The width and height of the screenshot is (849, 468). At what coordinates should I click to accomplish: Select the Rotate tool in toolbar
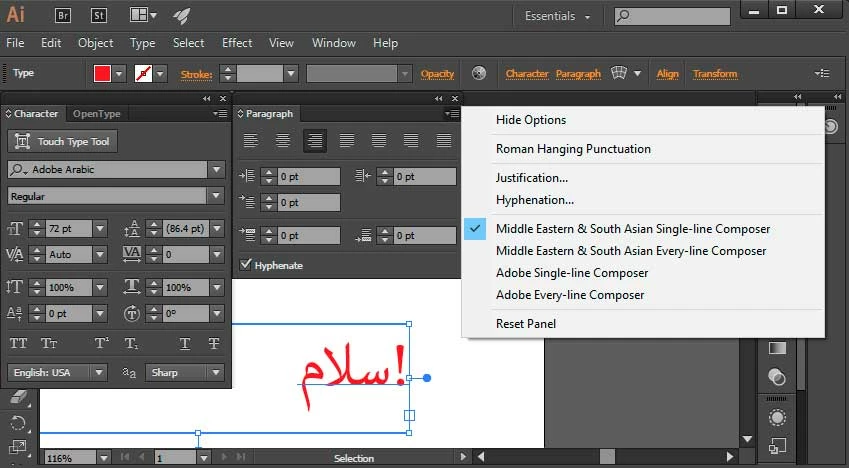tap(18, 422)
